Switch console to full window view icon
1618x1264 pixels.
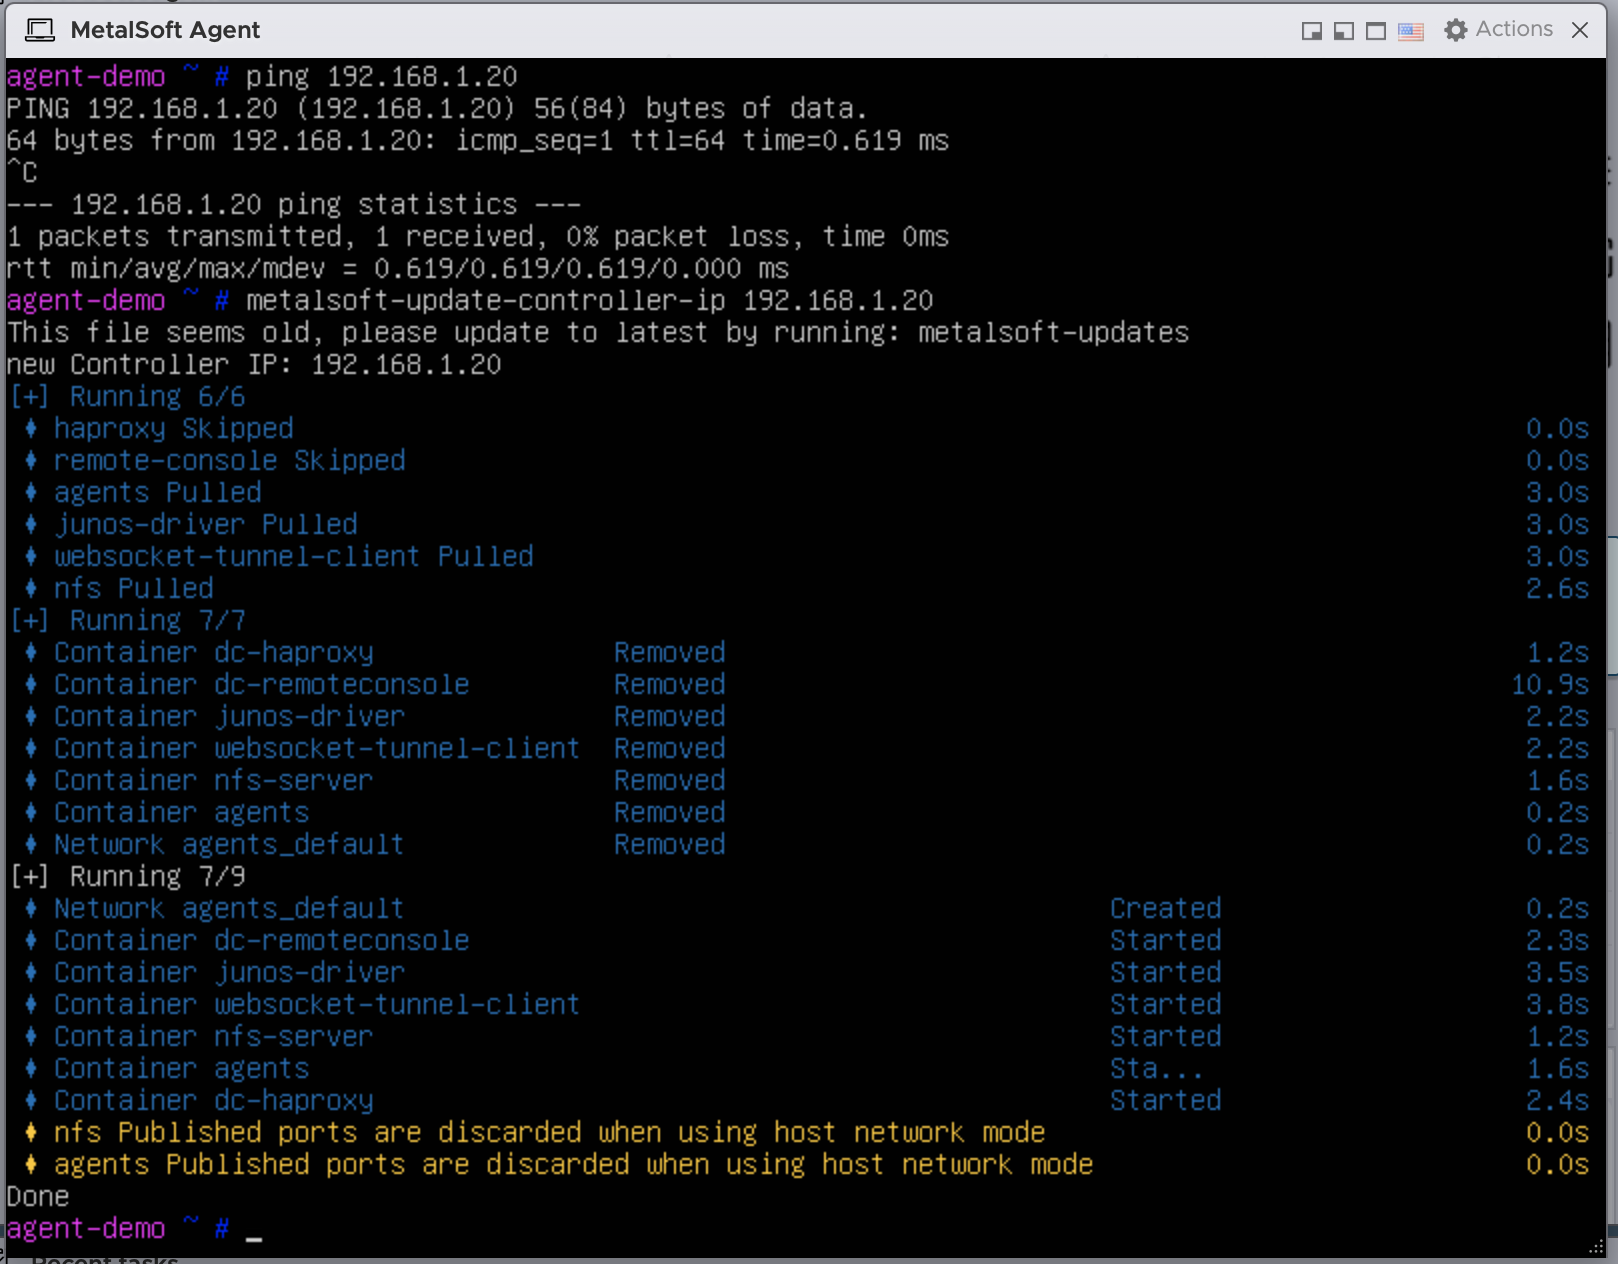coord(1376,31)
